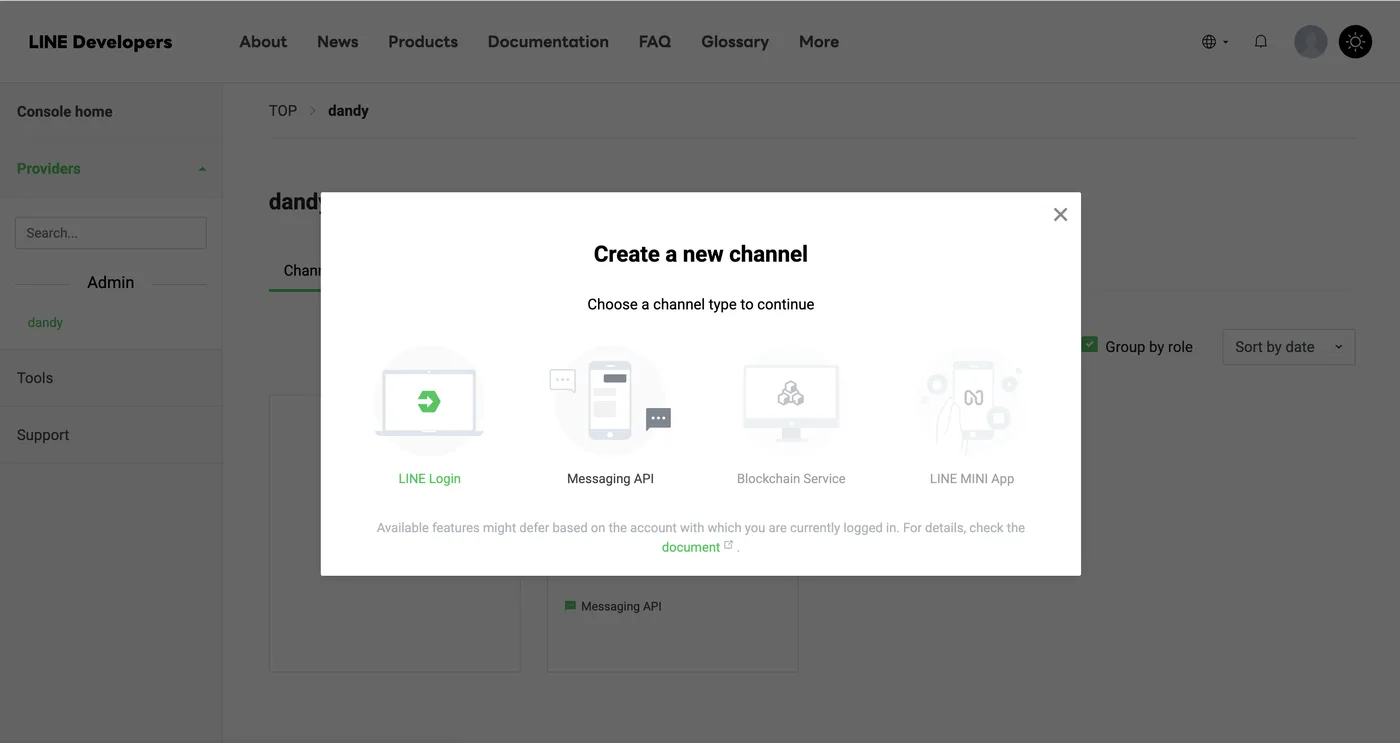Open the Products menu
Image resolution: width=1400 pixels, height=743 pixels.
coord(423,42)
